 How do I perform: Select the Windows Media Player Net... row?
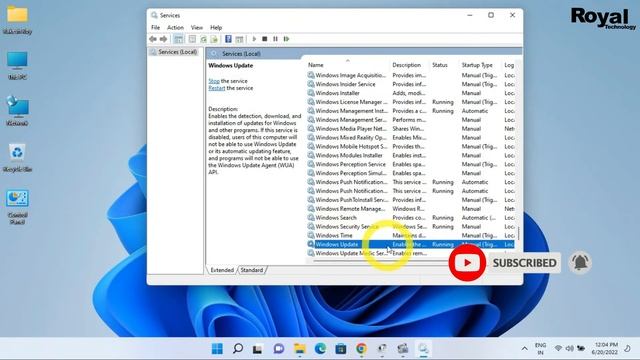410,129
